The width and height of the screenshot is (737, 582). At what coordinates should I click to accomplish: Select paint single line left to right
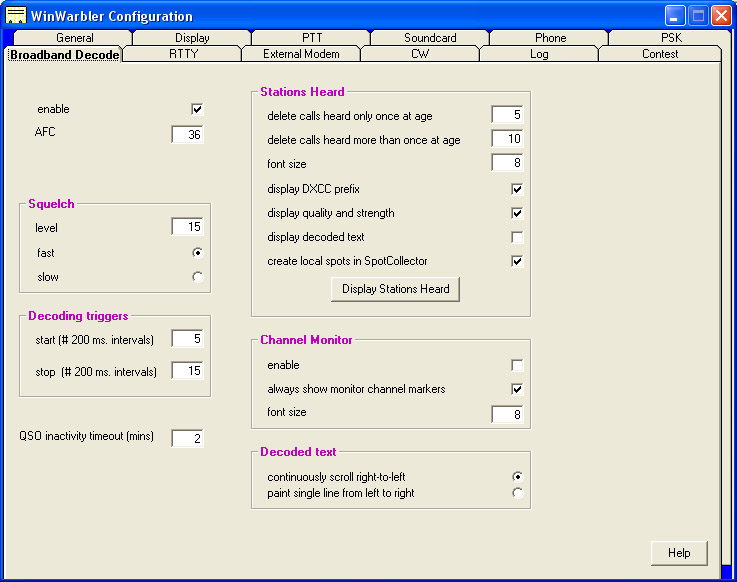tap(517, 493)
